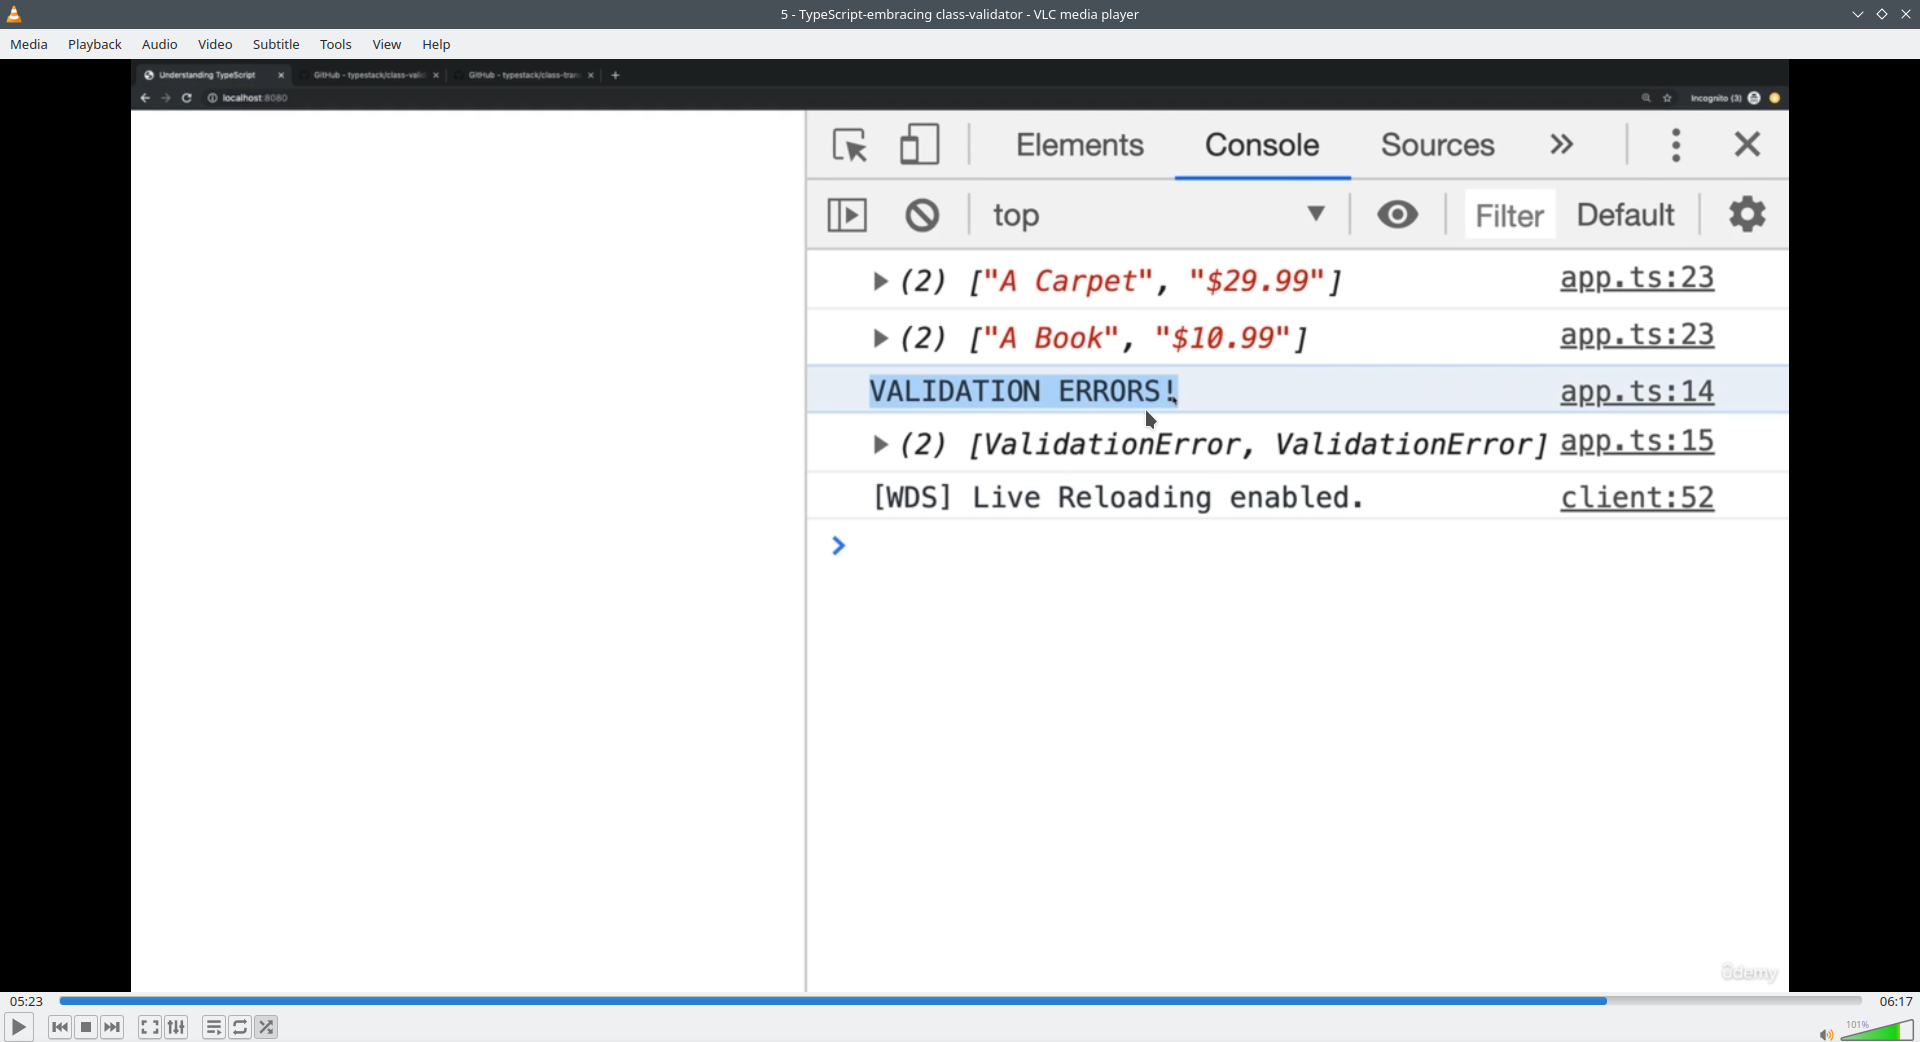Click the browser back arrow

[145, 98]
